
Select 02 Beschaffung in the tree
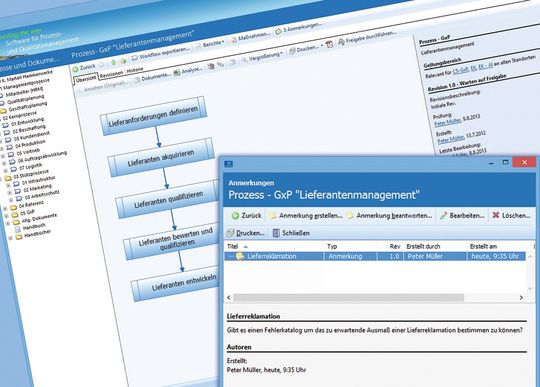[x=29, y=129]
